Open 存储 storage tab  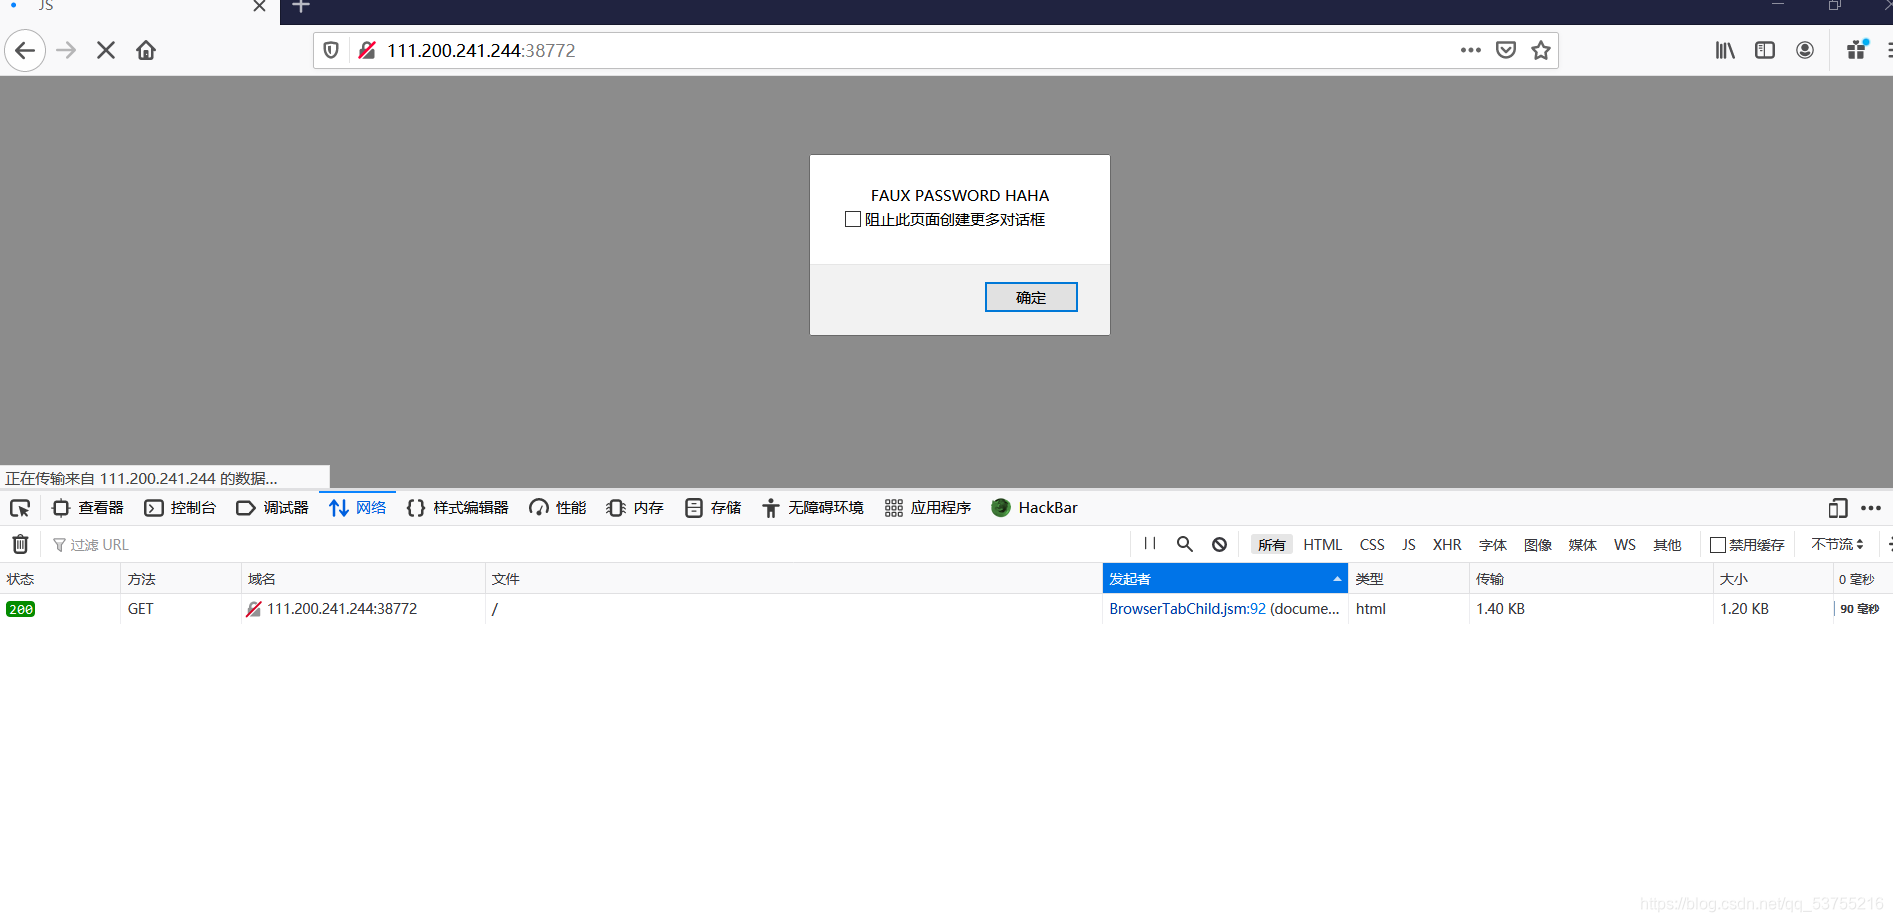713,508
